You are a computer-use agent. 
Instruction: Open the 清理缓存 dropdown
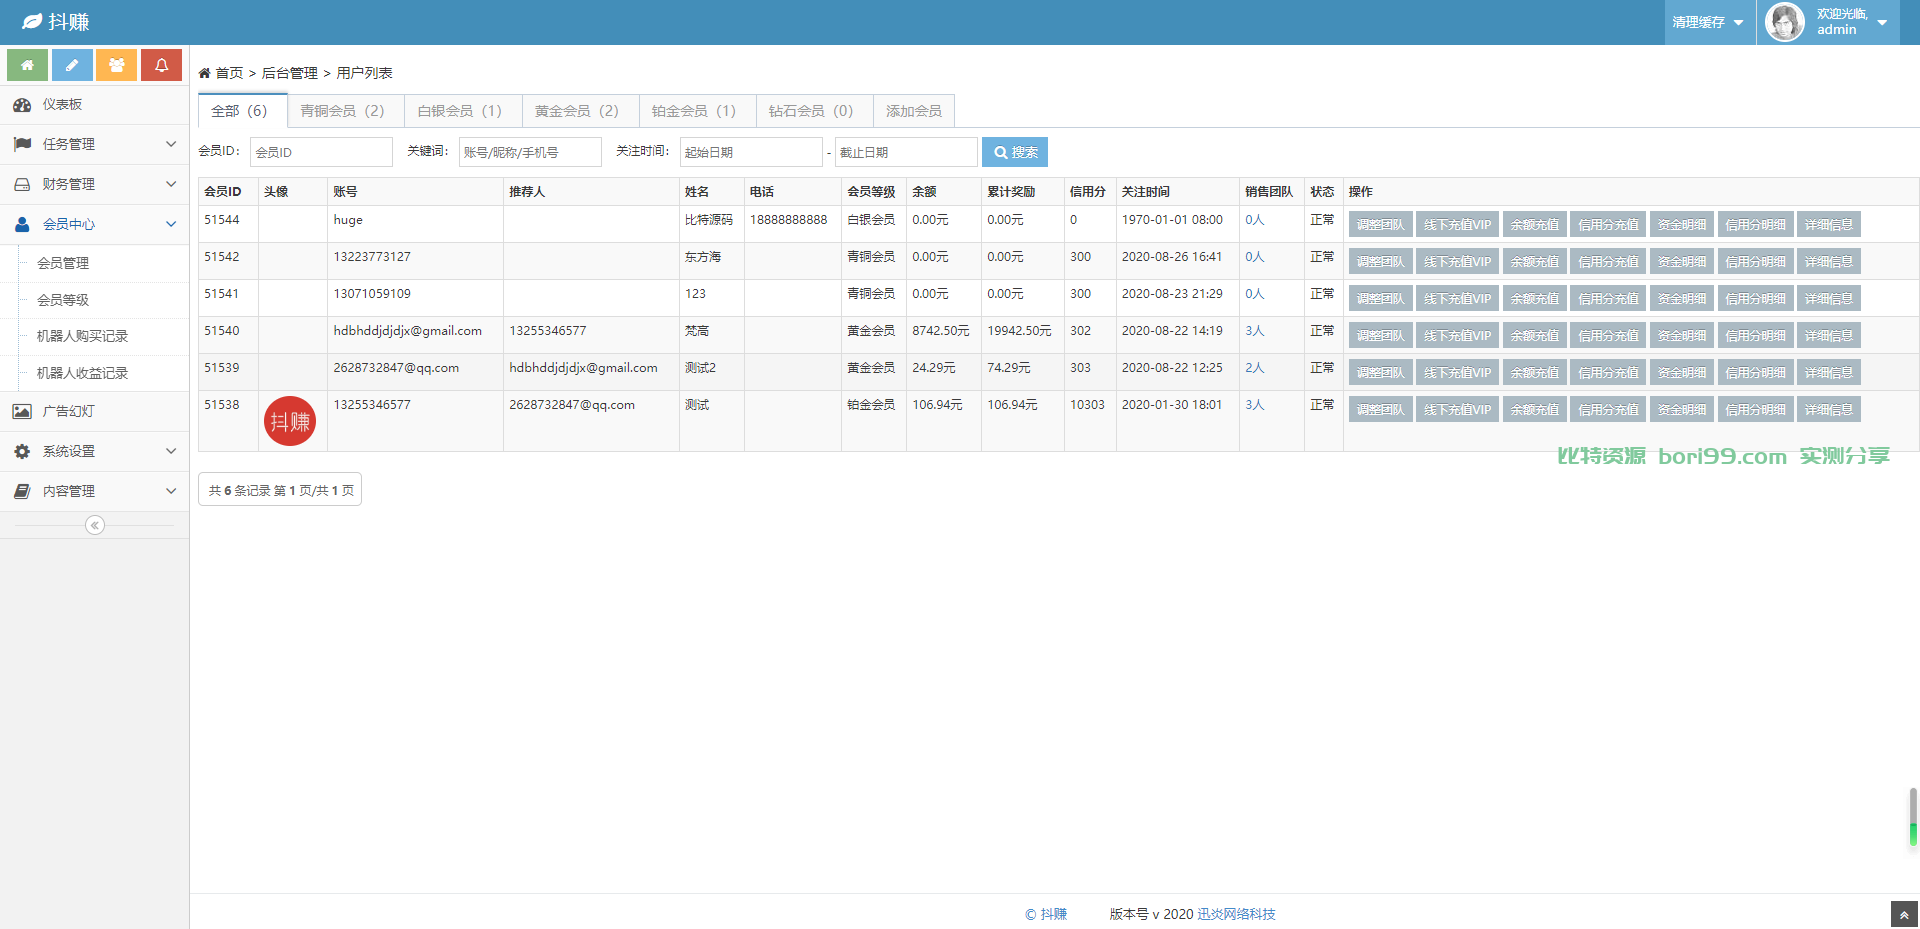click(x=1708, y=22)
